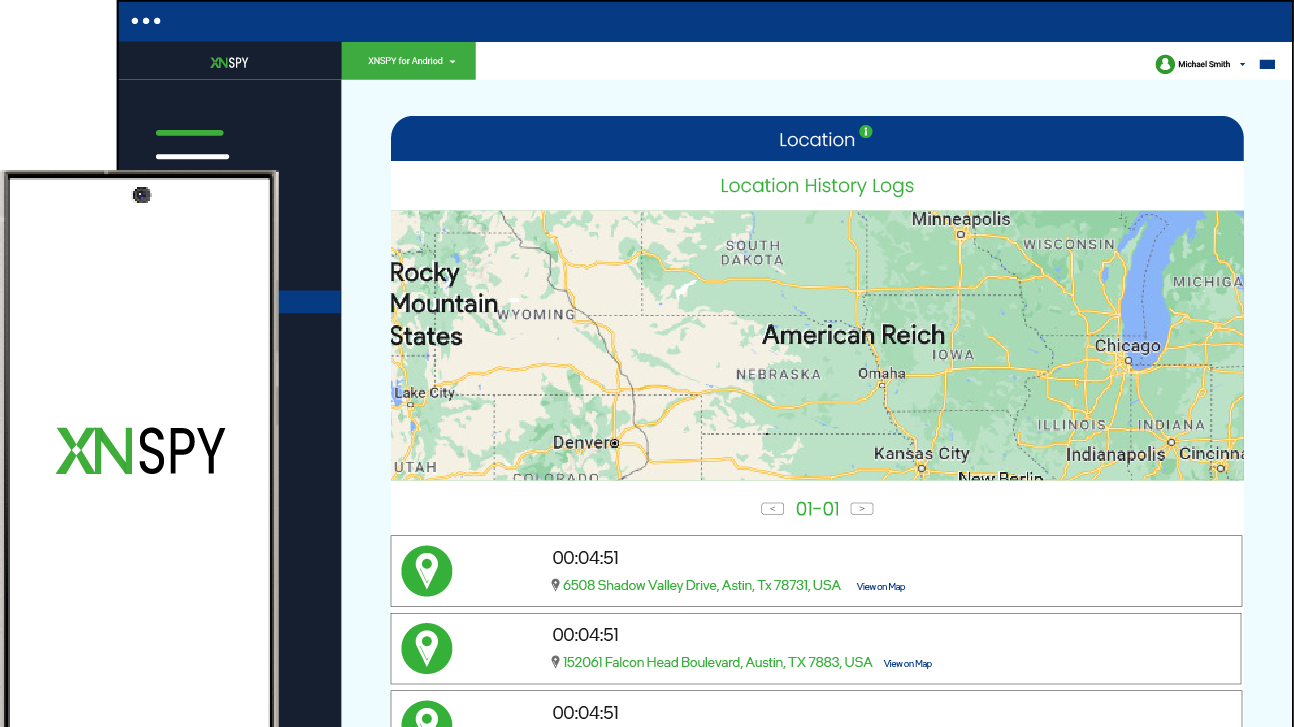
Task: Open View on Map for Shadow Valley Drive
Action: [x=880, y=587]
